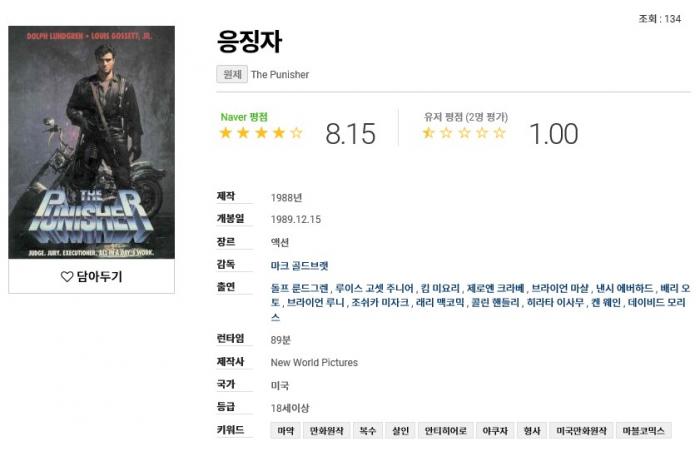Open director 마크 골드브랫 link

point(300,266)
